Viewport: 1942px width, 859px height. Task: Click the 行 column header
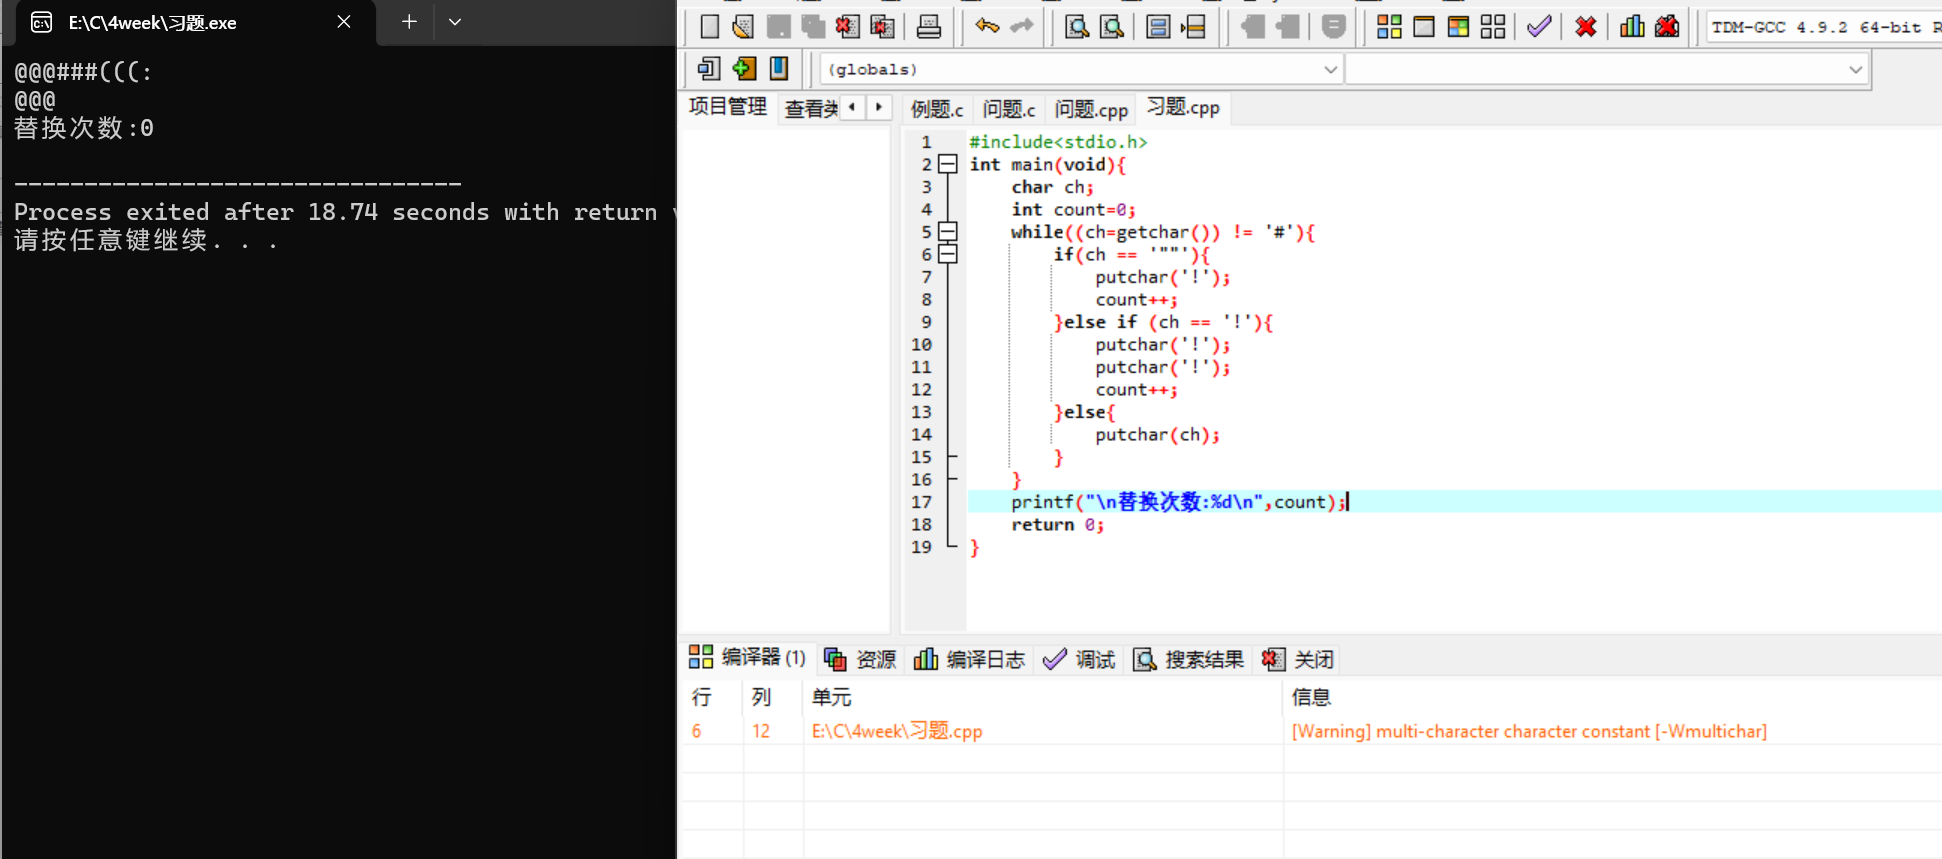coord(713,697)
